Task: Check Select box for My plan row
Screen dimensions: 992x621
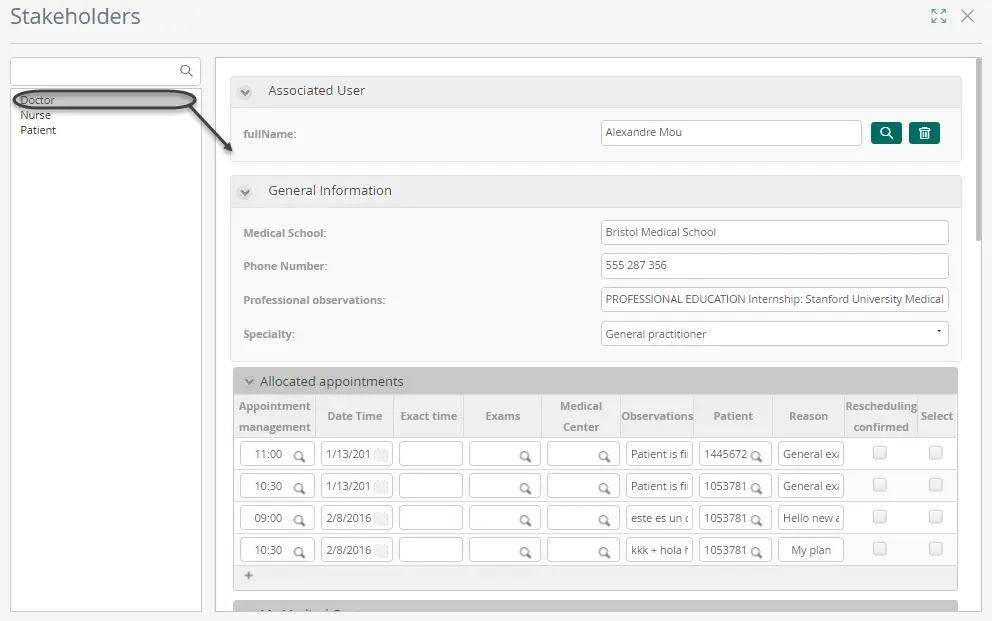Action: (x=936, y=549)
